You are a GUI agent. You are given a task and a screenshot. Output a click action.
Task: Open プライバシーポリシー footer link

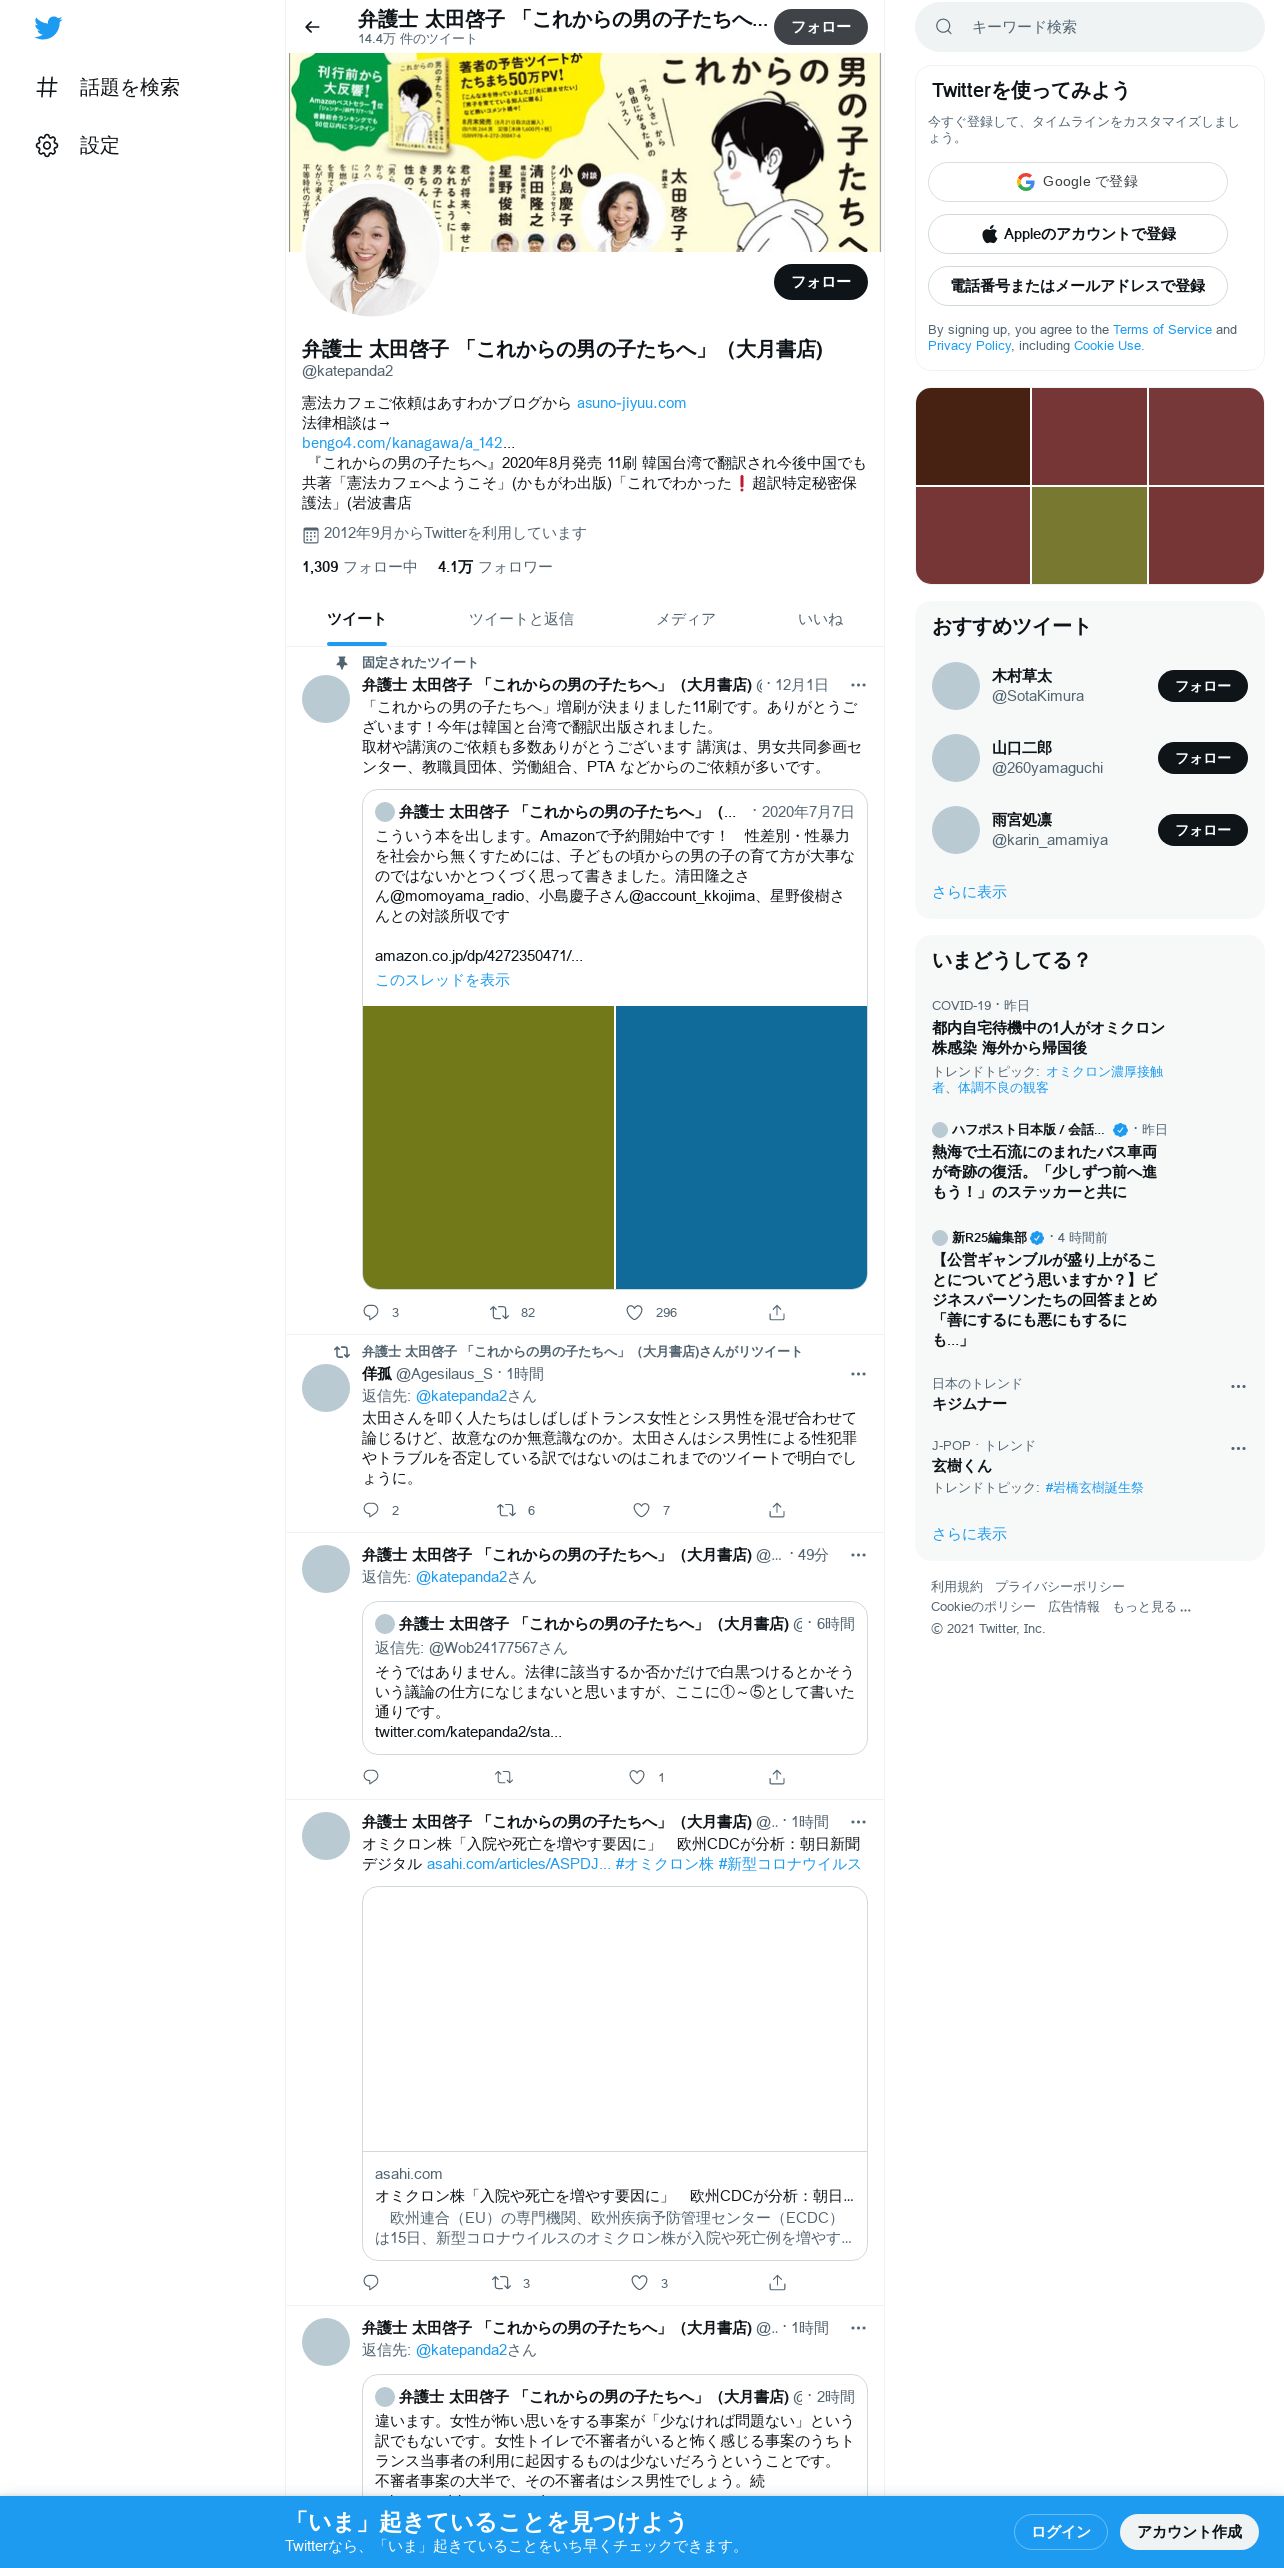(1059, 1587)
